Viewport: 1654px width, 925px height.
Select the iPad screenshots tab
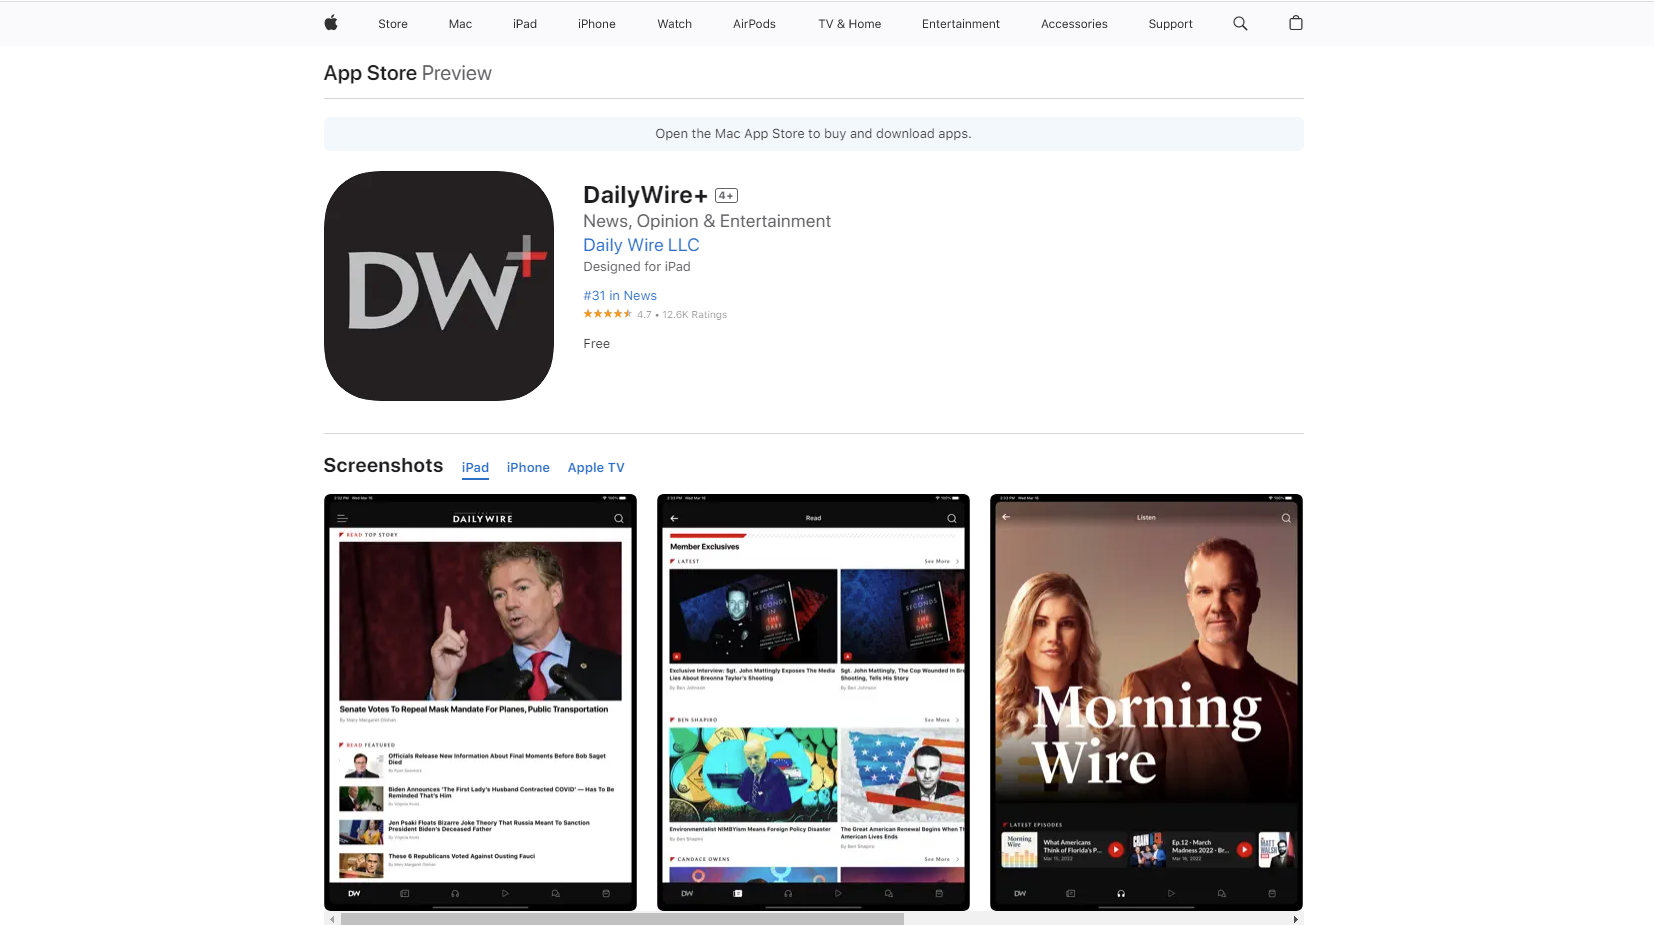tap(475, 467)
